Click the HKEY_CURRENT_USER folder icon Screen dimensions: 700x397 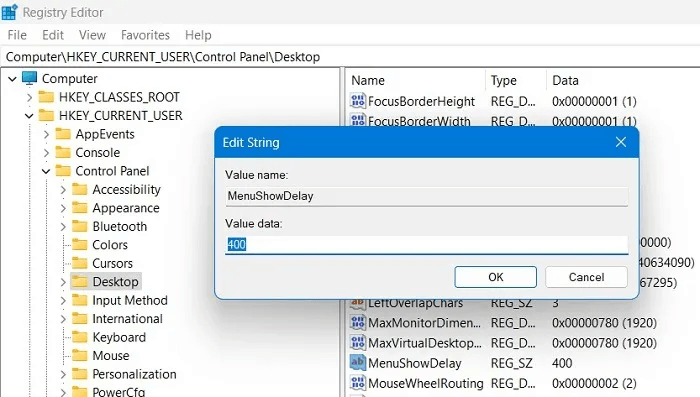46,115
